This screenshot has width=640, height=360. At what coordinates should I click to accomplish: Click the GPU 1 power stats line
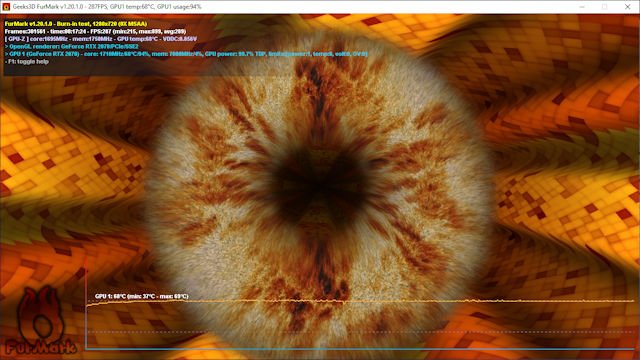[186, 53]
